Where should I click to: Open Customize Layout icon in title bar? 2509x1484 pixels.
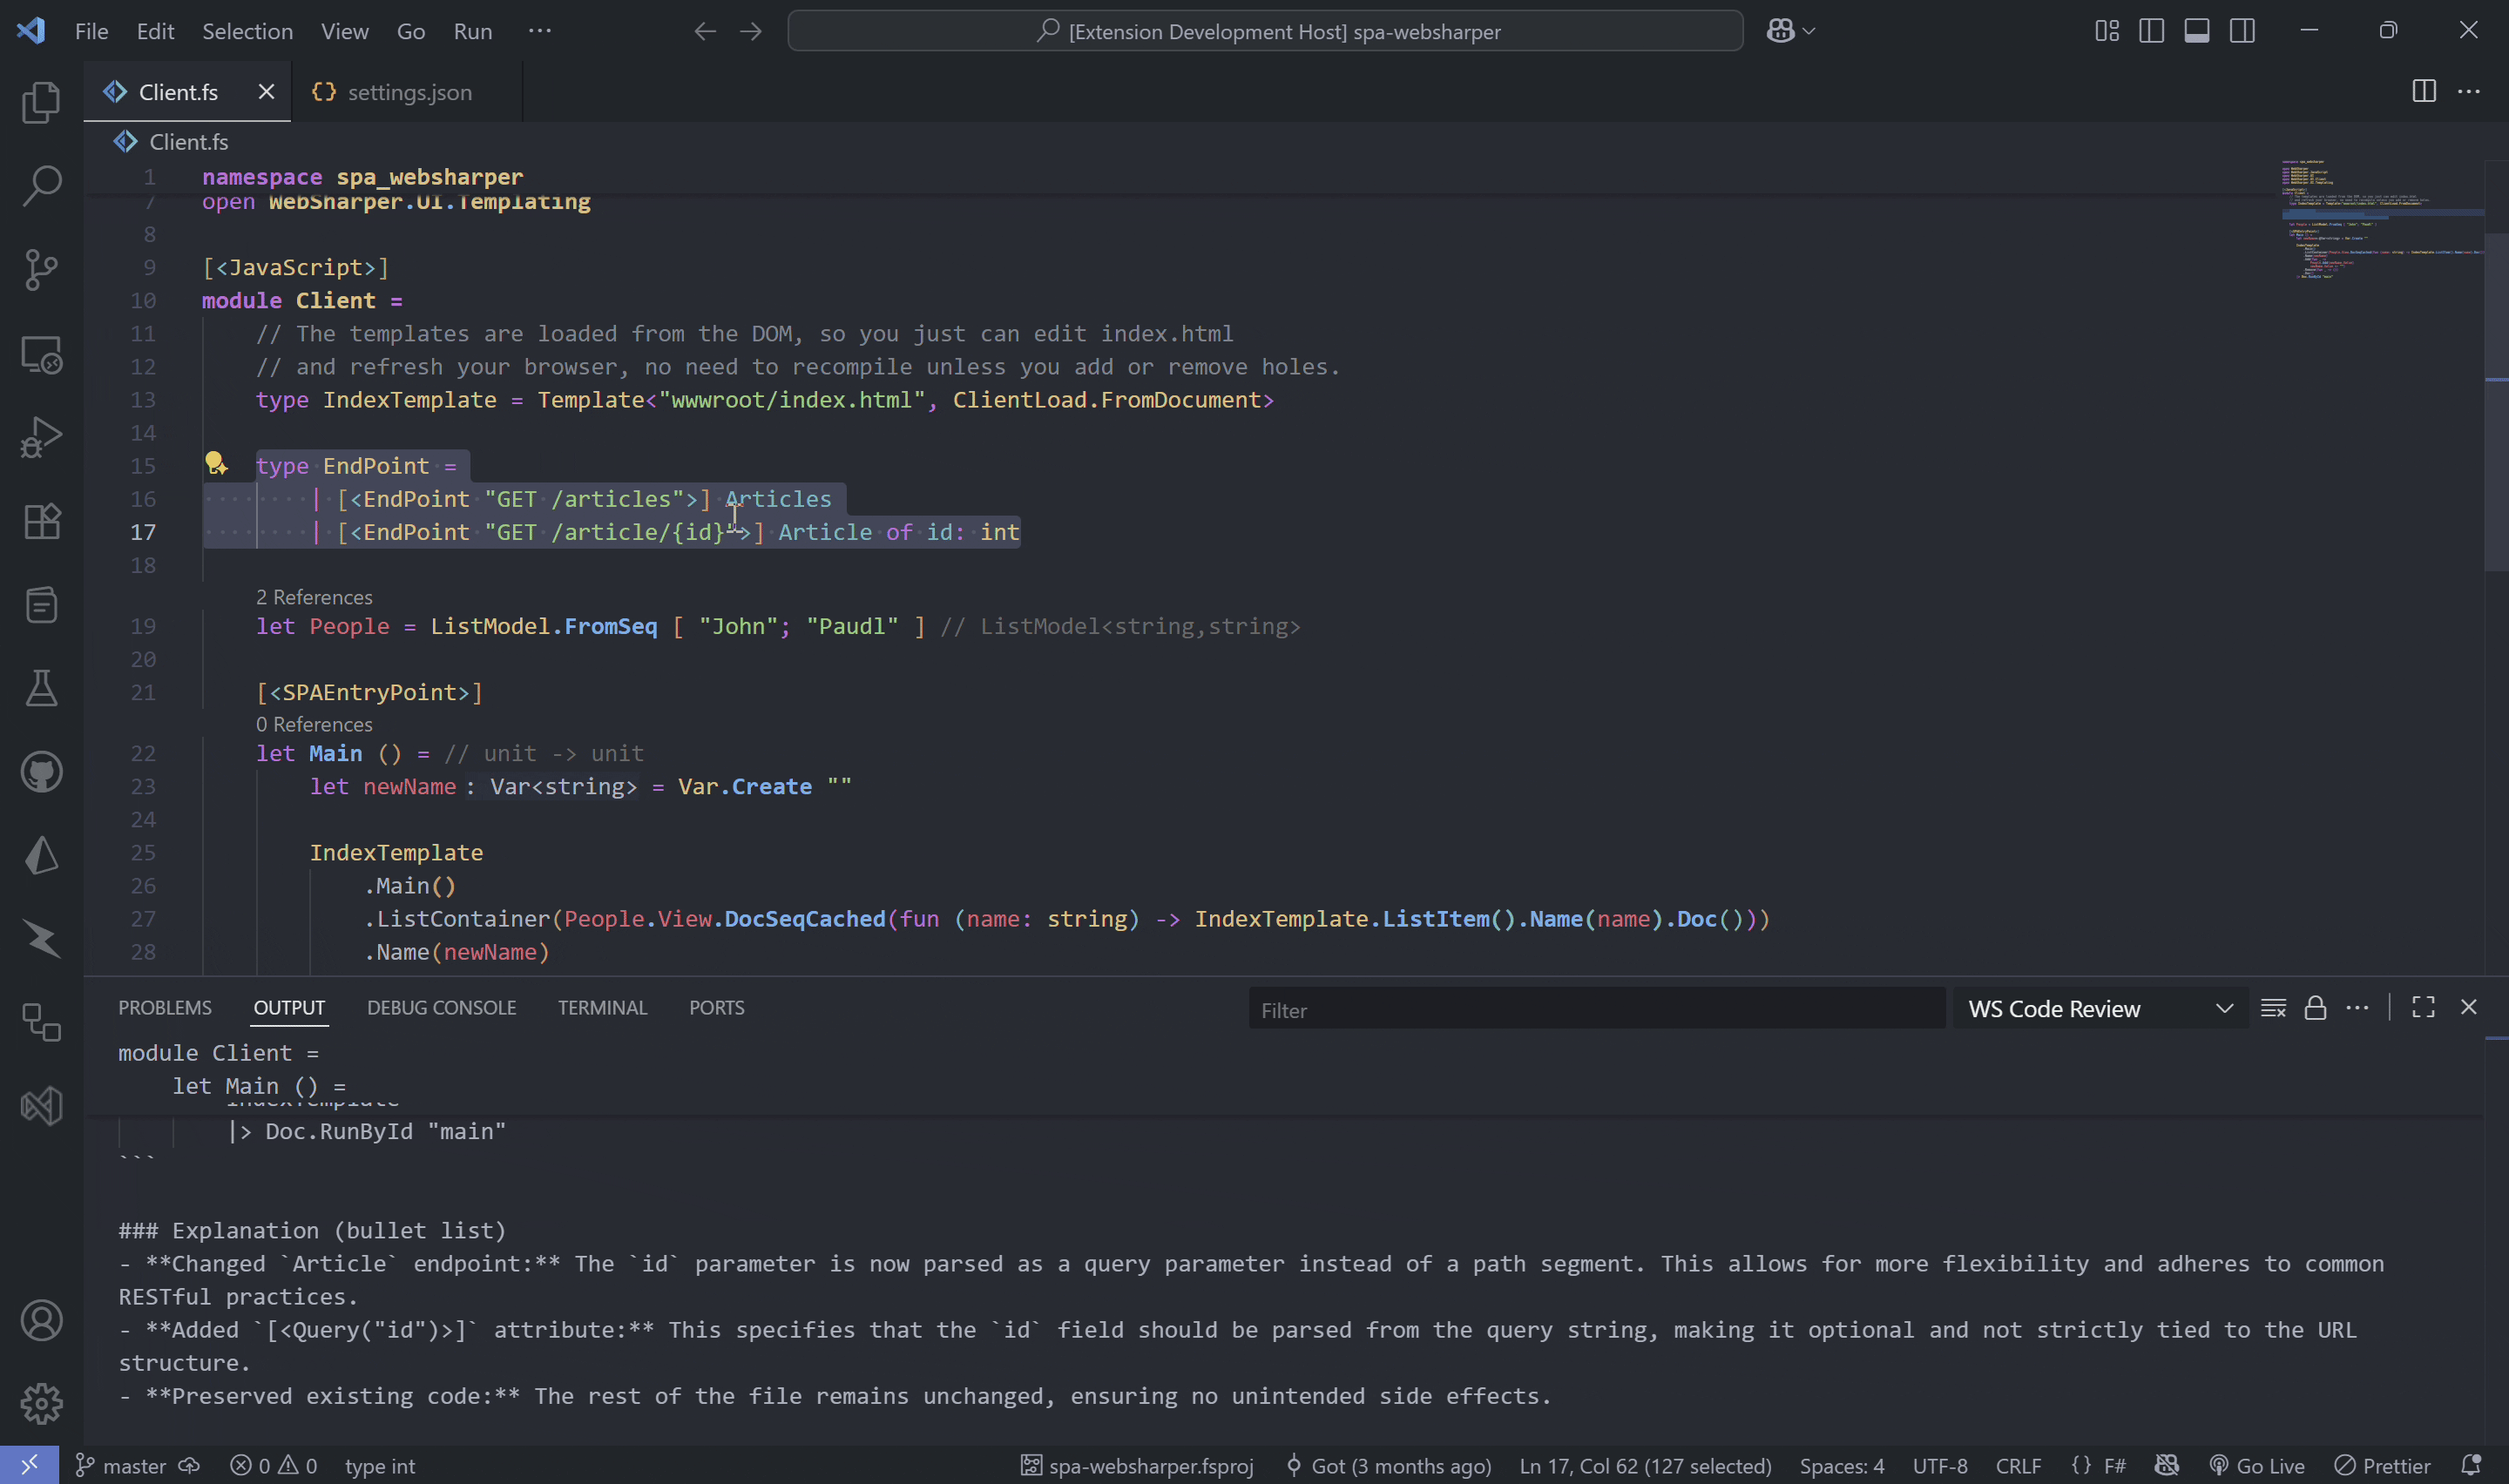click(2107, 31)
